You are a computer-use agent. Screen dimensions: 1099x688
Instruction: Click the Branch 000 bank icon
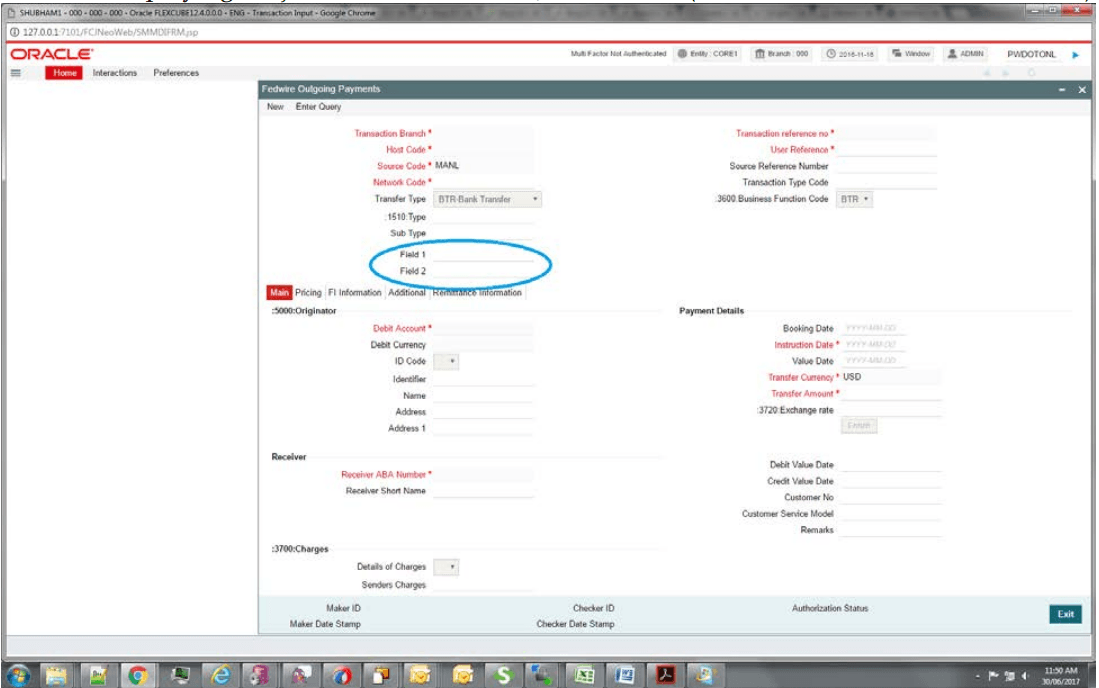(x=759, y=54)
